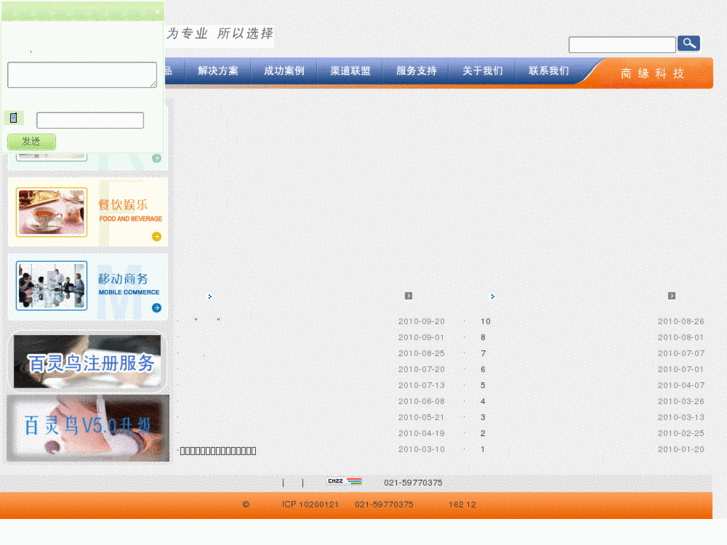Screen dimensions: 727x545
Task: Select the news row dated 2010-09-01
Action: [x=311, y=337]
